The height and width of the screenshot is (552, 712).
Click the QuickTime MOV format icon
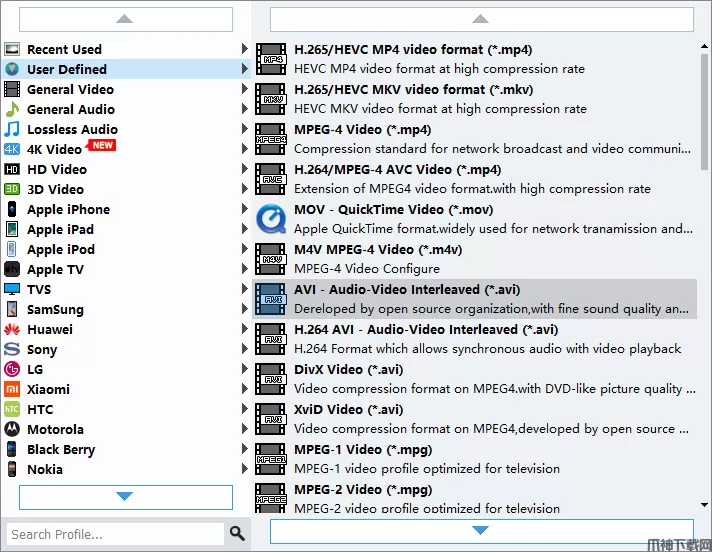tap(271, 219)
